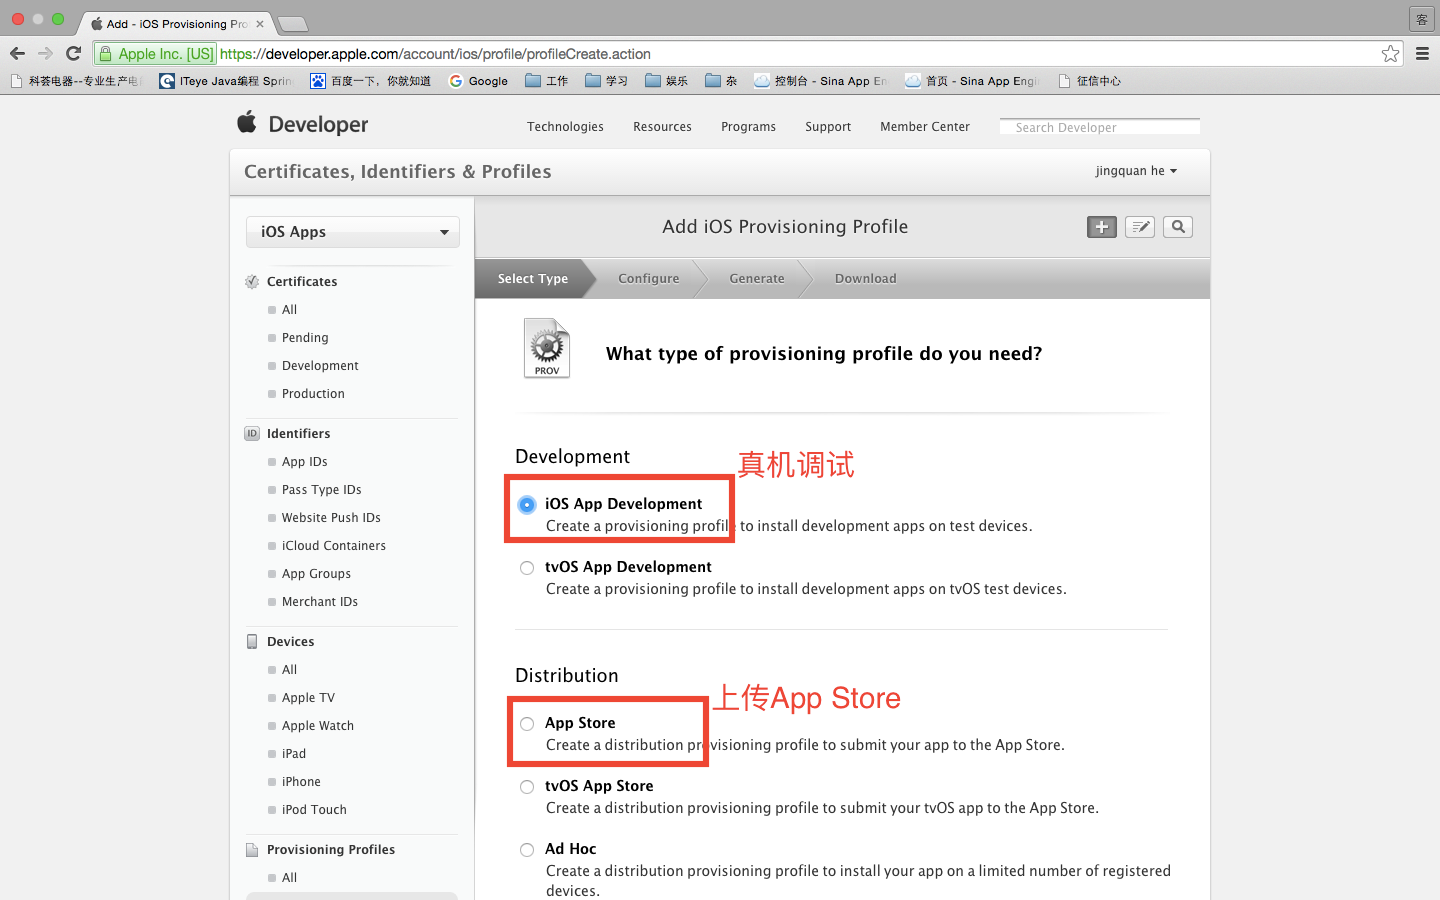Open Development certificates link
The height and width of the screenshot is (900, 1440).
coord(320,366)
